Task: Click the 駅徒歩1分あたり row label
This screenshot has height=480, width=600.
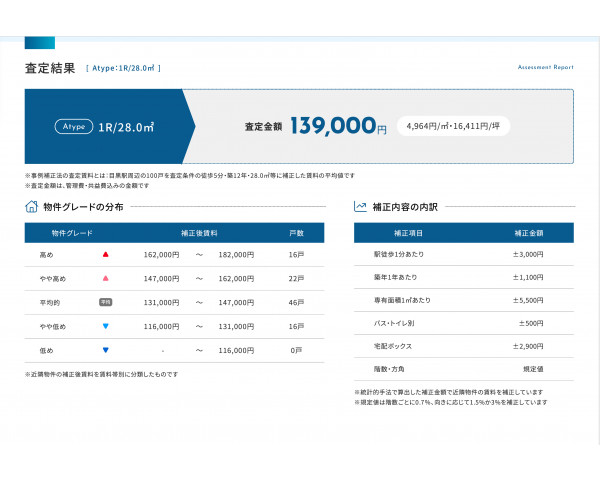Action: point(399,254)
